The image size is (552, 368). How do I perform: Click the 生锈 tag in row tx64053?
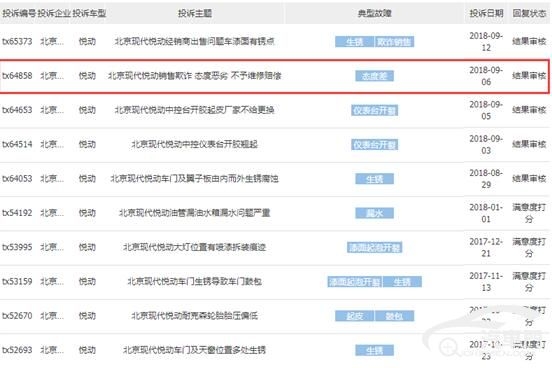coord(375,179)
